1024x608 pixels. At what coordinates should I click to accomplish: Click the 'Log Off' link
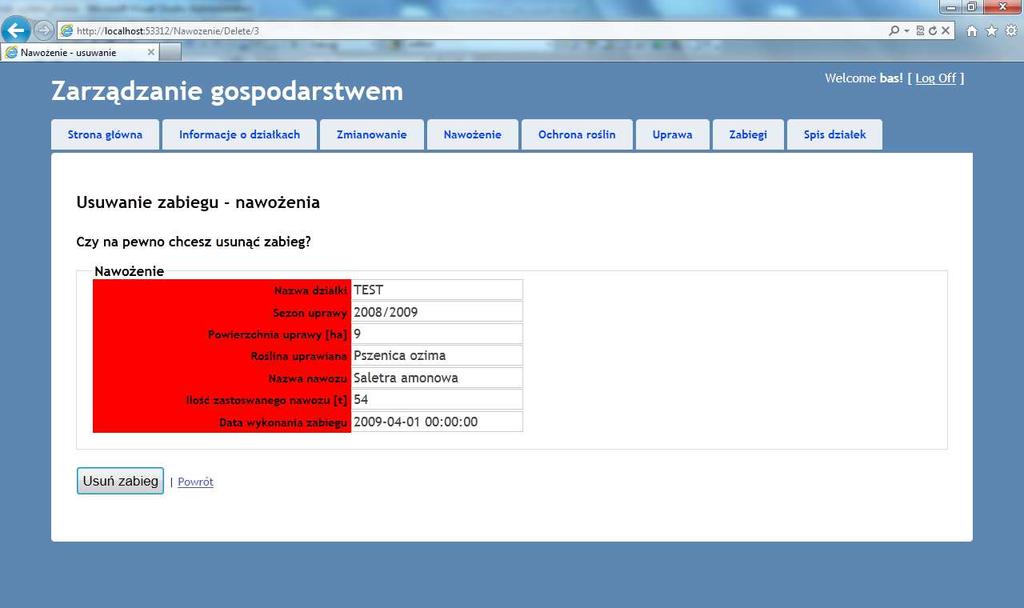[935, 78]
